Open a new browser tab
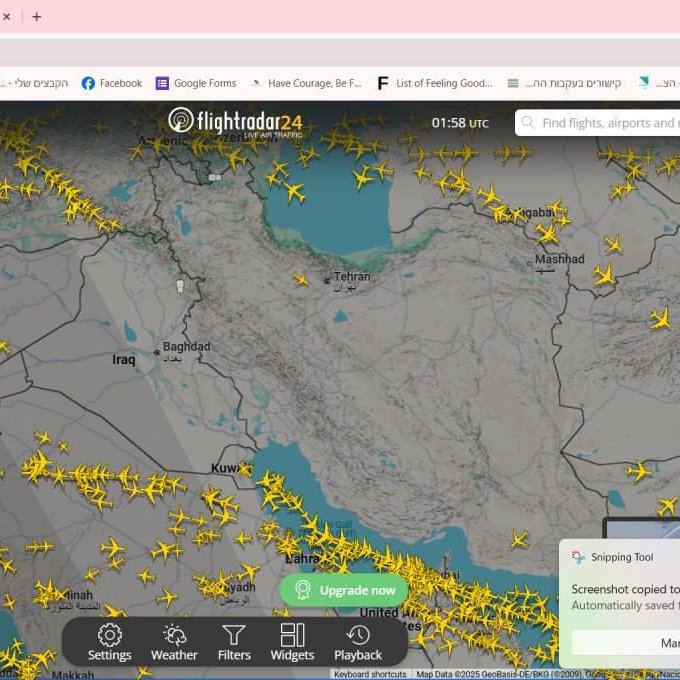 pyautogui.click(x=37, y=16)
